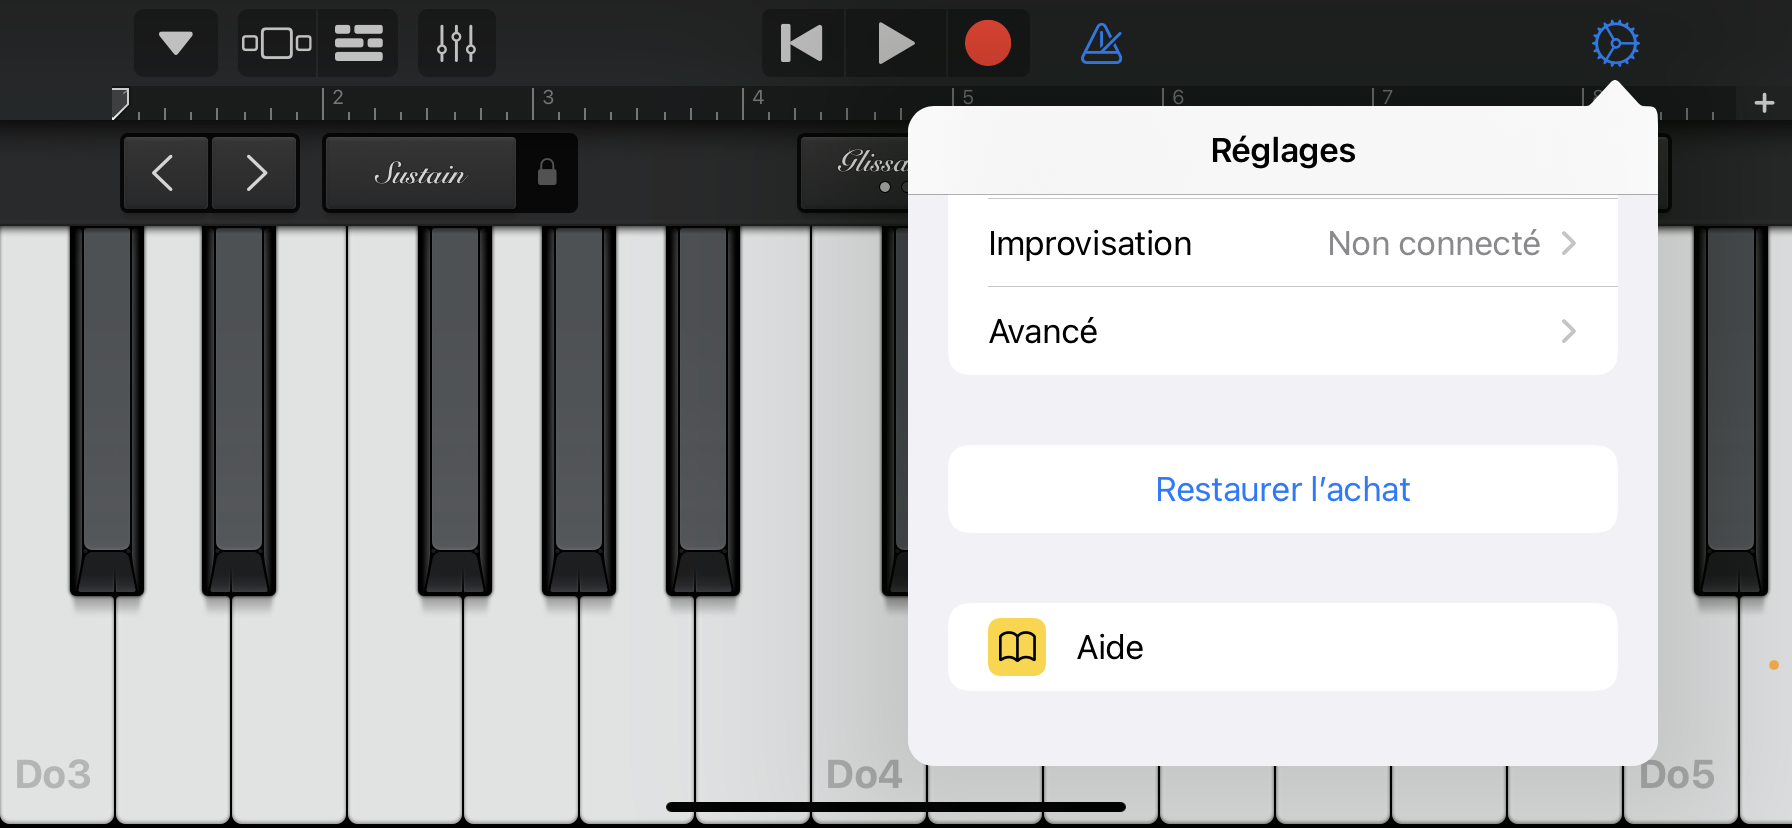Open track controls mixer icon
This screenshot has height=828, width=1792.
pyautogui.click(x=456, y=43)
